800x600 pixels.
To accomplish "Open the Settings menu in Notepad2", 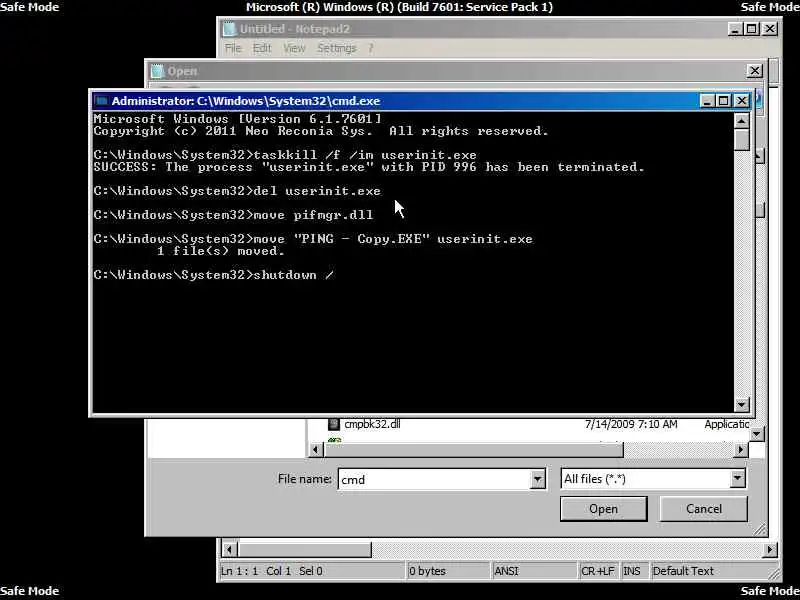I will coord(337,48).
